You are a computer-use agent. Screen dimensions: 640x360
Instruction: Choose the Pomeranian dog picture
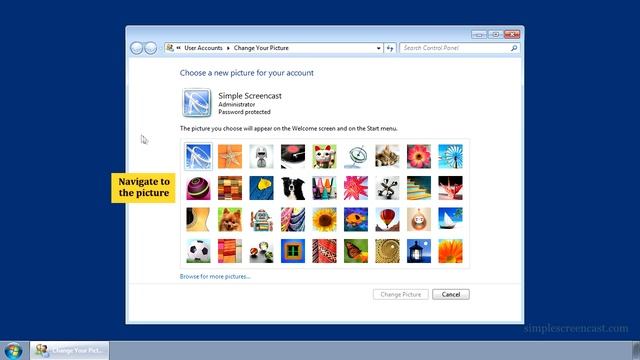tap(230, 220)
